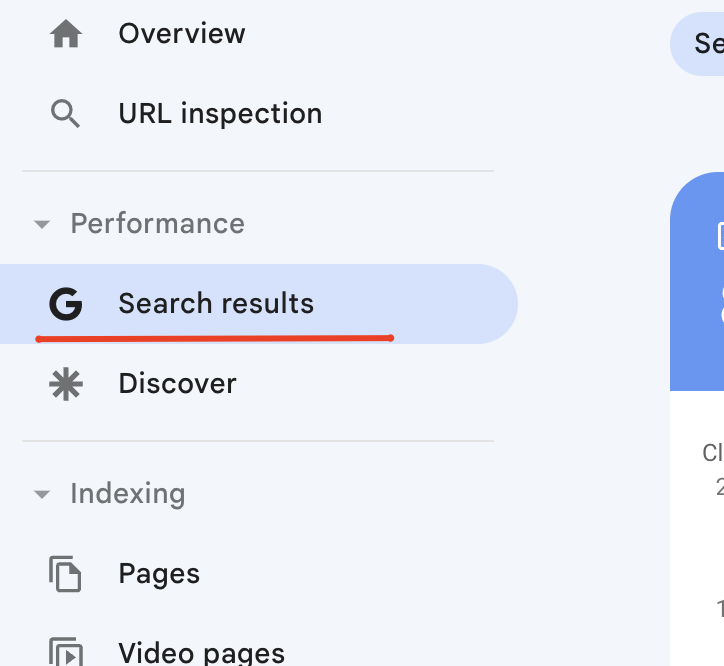Click the Performance section heading
Viewport: 724px width, 666px height.
(x=157, y=224)
